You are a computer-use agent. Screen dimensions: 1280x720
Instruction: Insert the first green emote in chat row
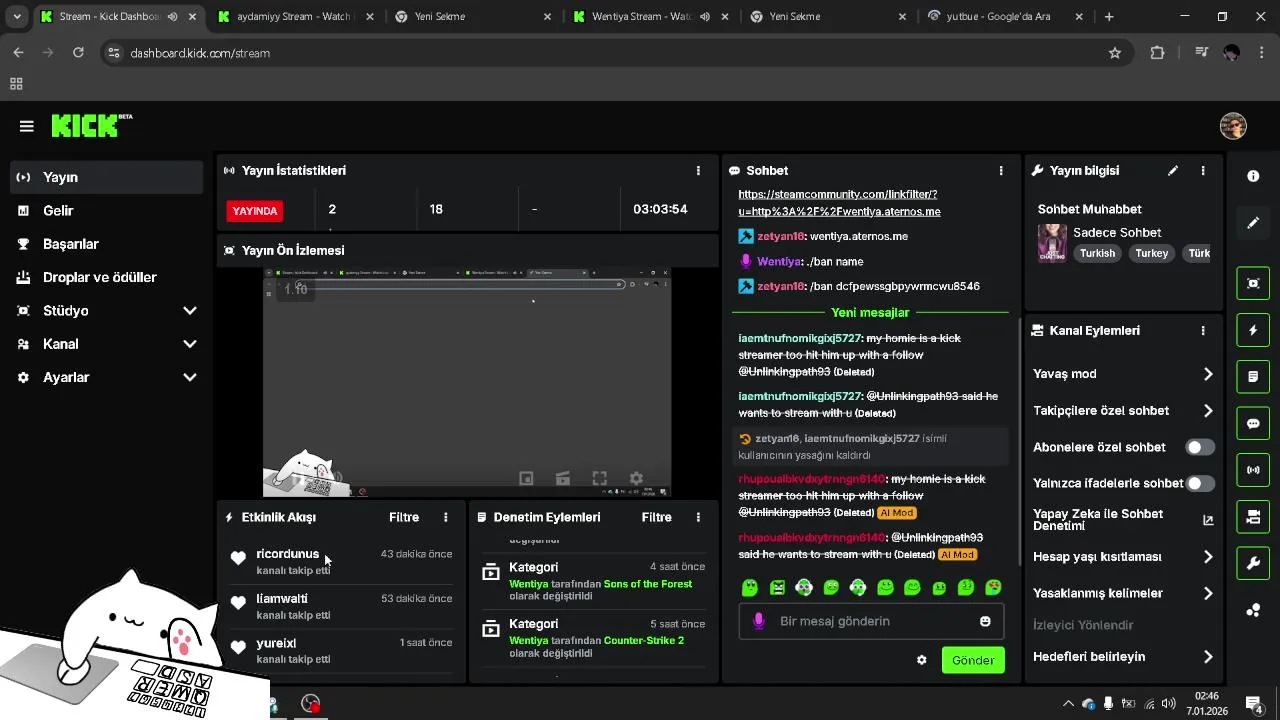750,588
